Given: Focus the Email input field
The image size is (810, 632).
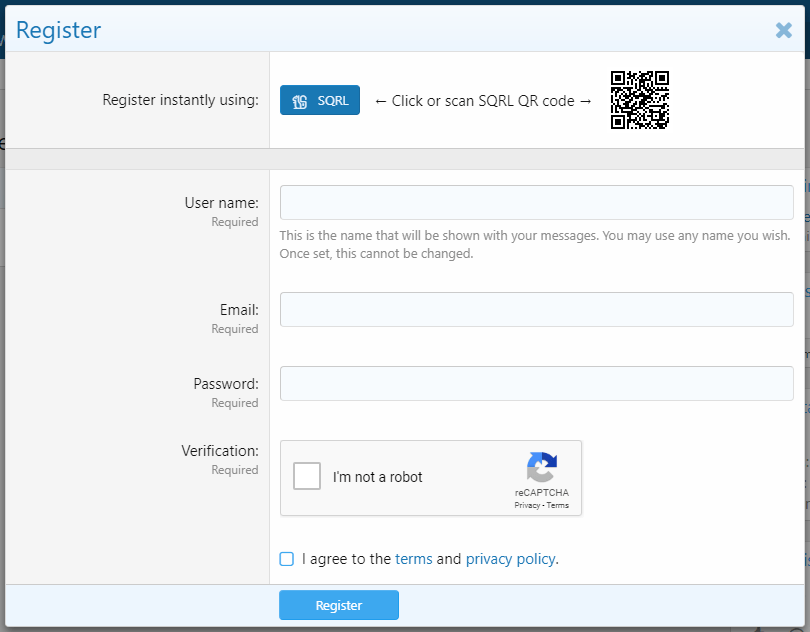Looking at the screenshot, I should [x=536, y=310].
